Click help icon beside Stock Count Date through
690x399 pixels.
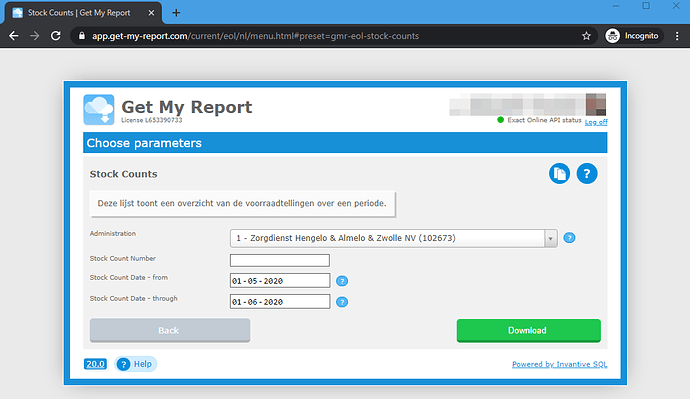click(x=342, y=302)
